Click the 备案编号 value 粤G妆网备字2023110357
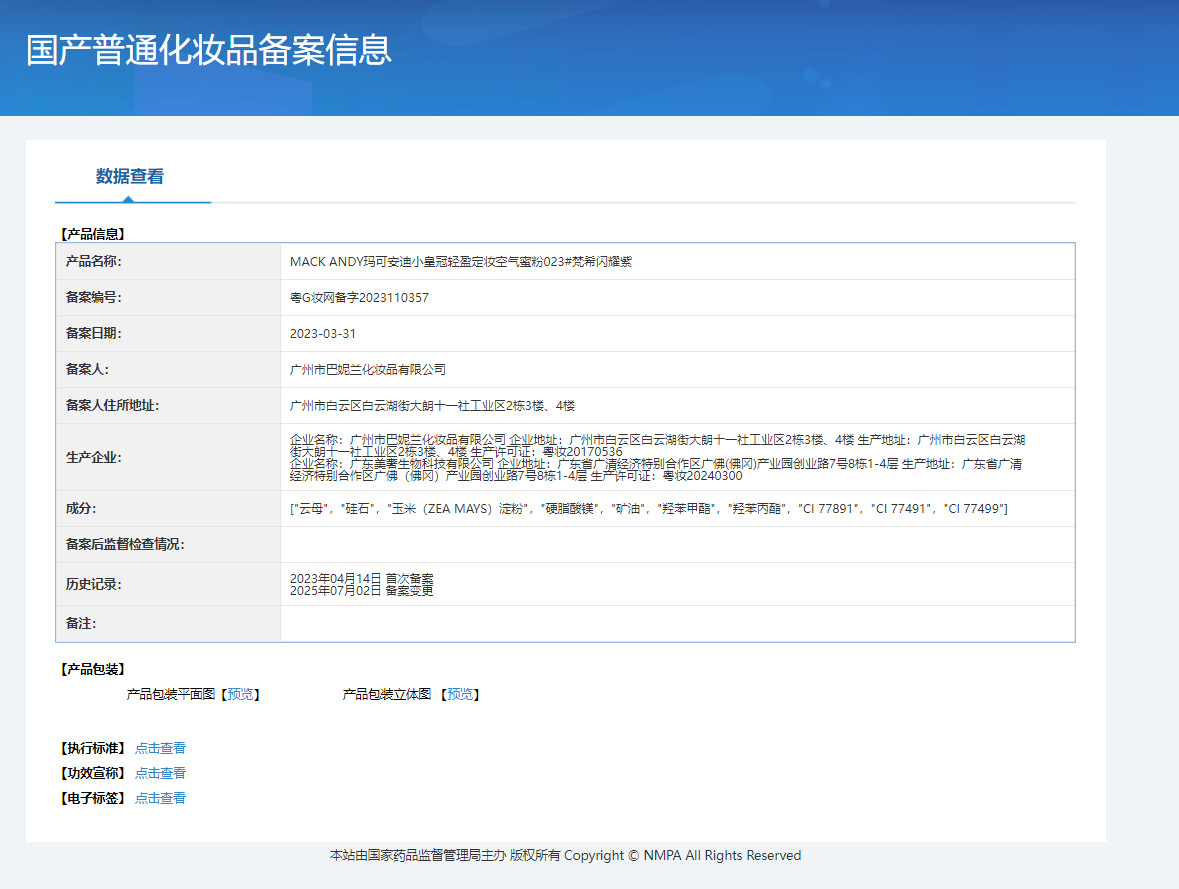 pyautogui.click(x=359, y=298)
